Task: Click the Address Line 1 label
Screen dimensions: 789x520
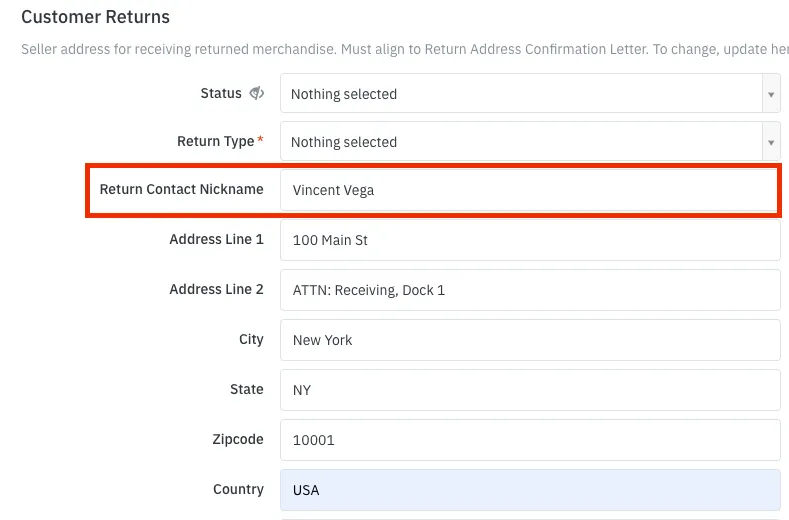Action: click(216, 239)
